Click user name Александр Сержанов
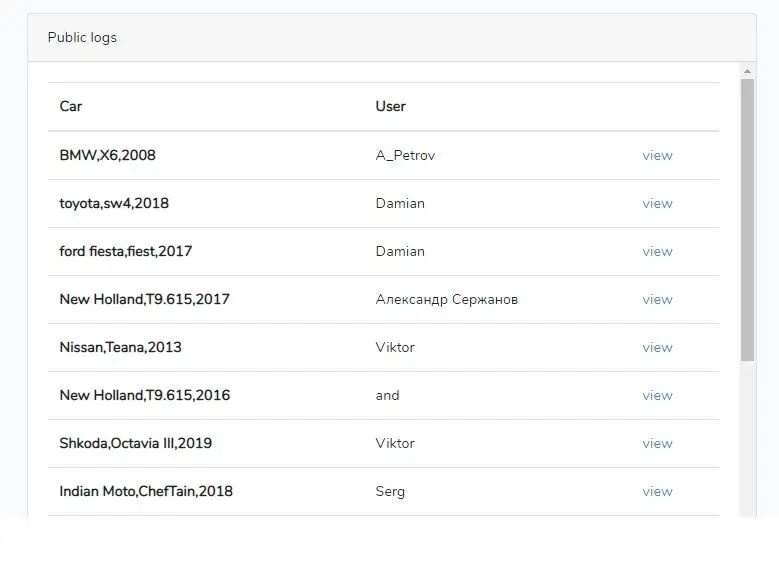 pos(447,299)
